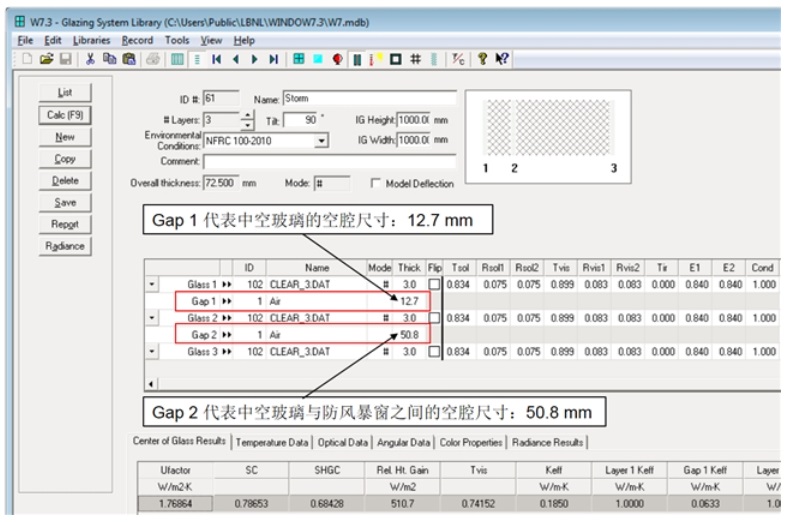Click the Radiance button
This screenshot has width=786, height=522.
pyautogui.click(x=65, y=246)
